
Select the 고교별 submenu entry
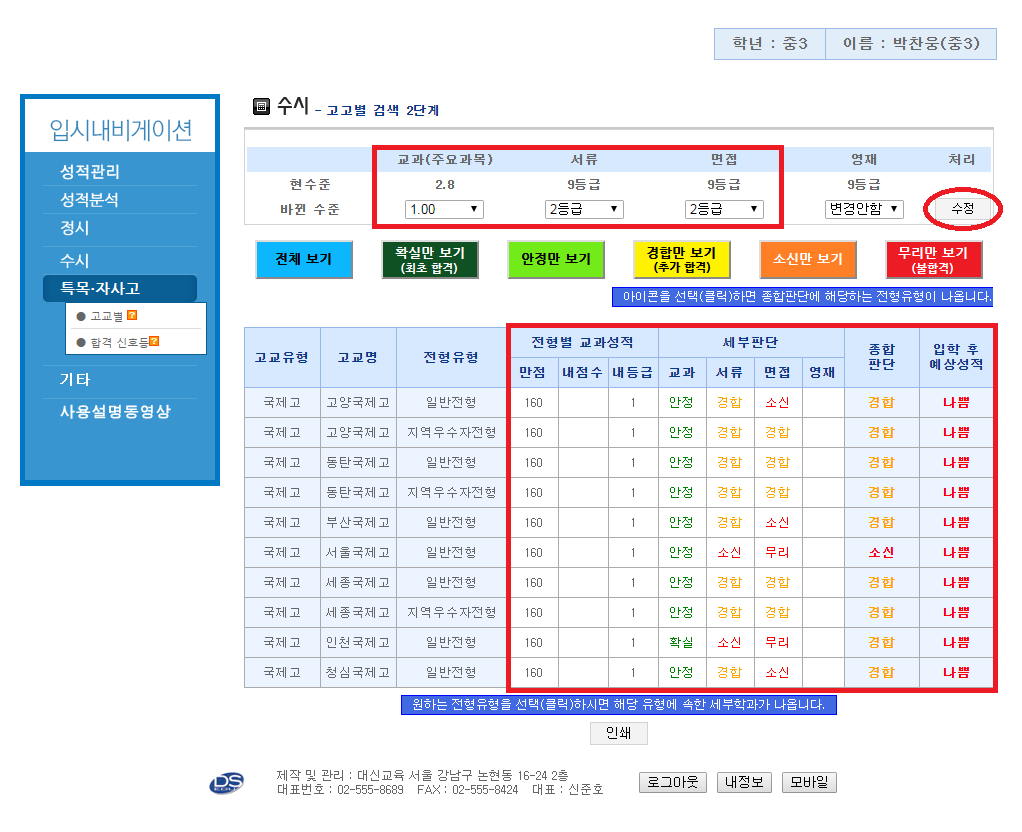pos(106,316)
